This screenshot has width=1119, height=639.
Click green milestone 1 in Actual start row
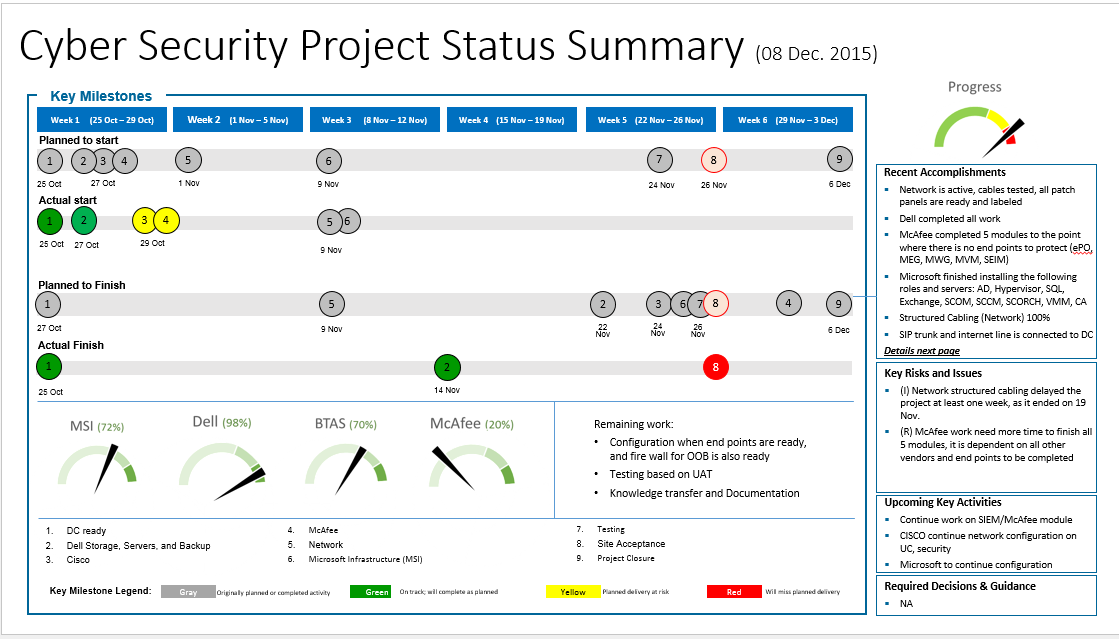pyautogui.click(x=49, y=220)
